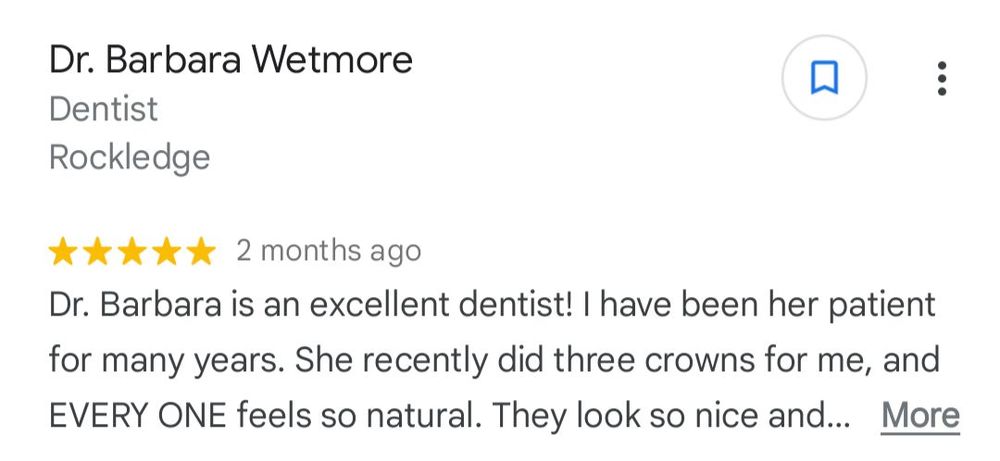Click the second yellow rating star

pyautogui.click(x=97, y=251)
